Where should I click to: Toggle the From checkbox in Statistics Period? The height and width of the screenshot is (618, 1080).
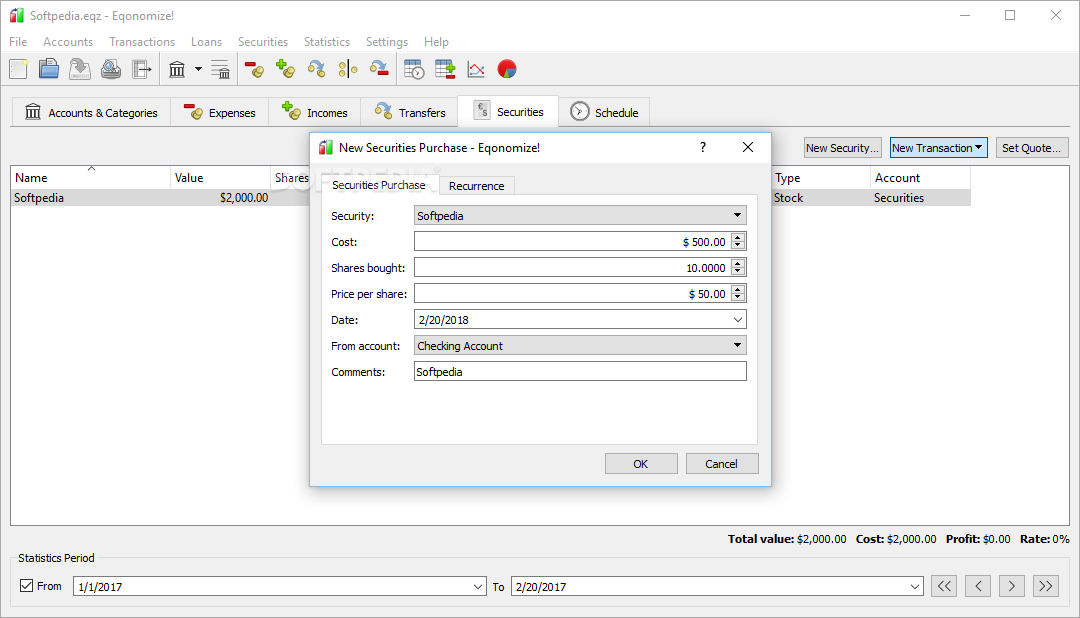coord(27,586)
